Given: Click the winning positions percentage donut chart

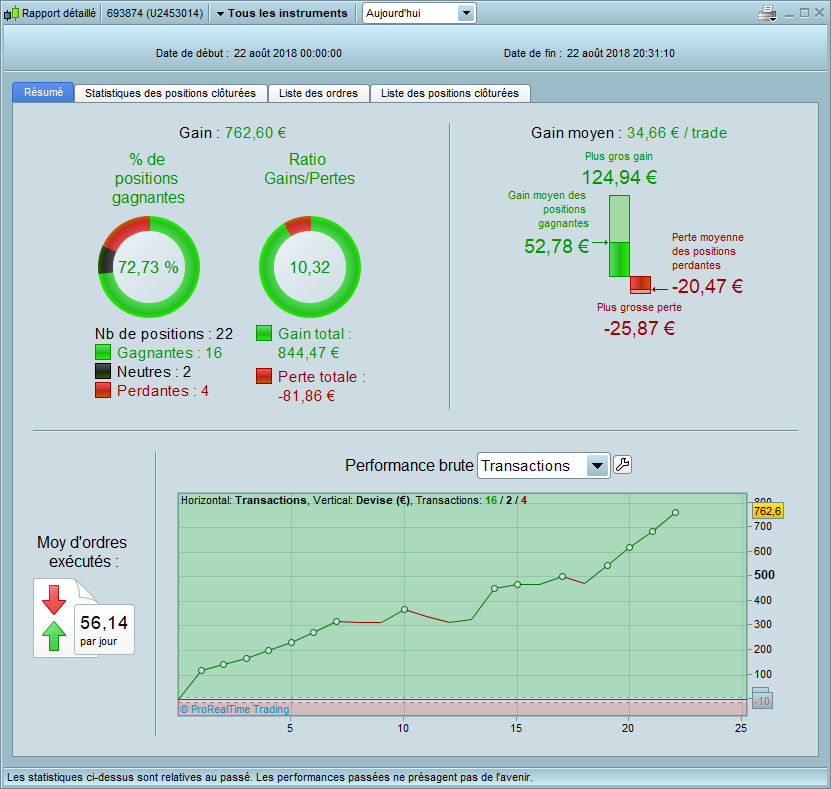Looking at the screenshot, I should pos(149,267).
